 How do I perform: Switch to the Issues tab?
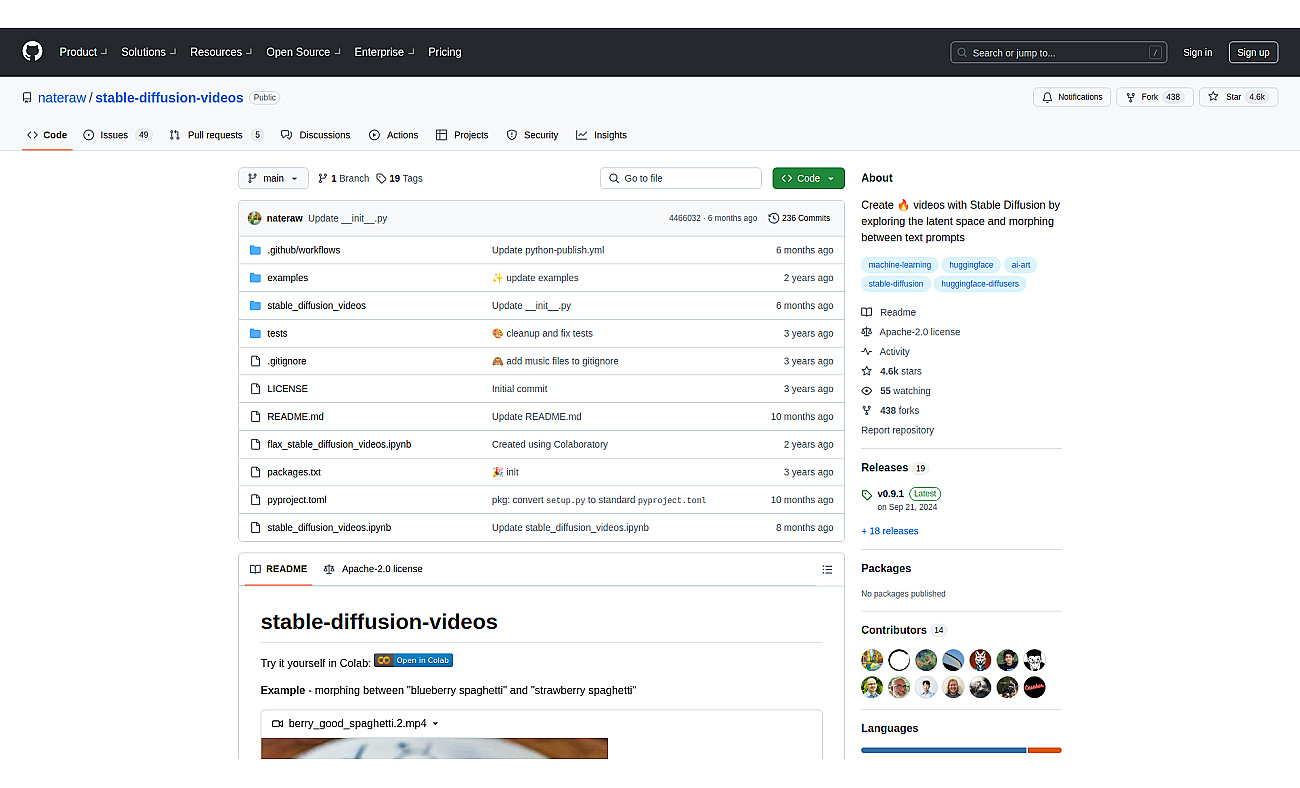point(117,135)
